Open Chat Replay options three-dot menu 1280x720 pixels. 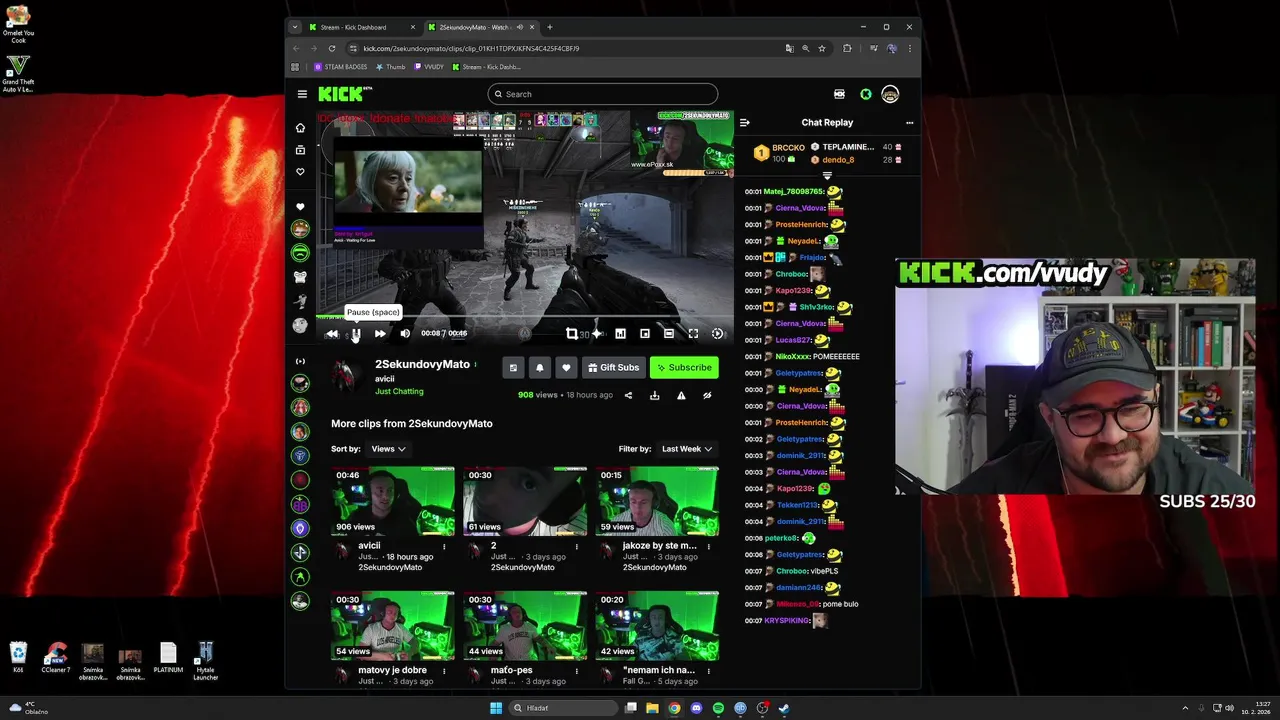(909, 122)
